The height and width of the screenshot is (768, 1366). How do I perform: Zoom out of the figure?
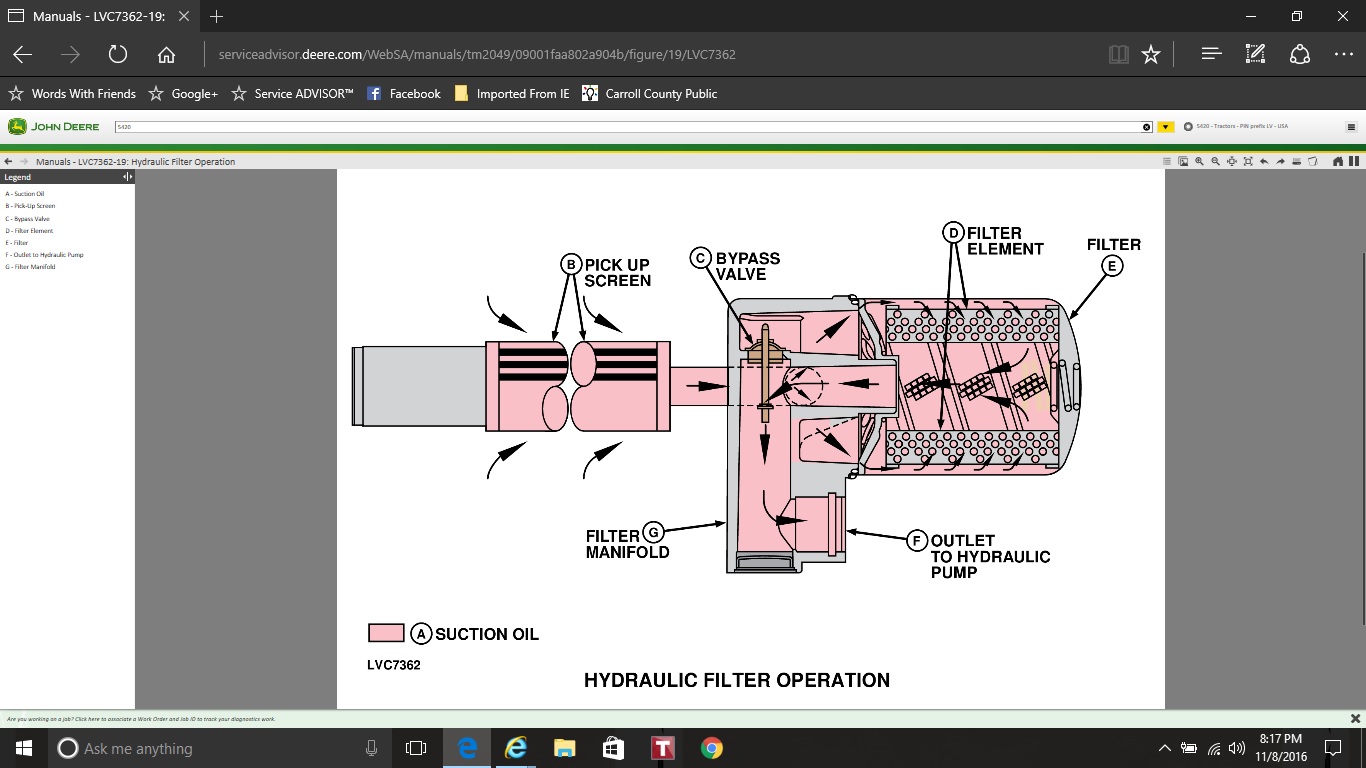click(1216, 161)
